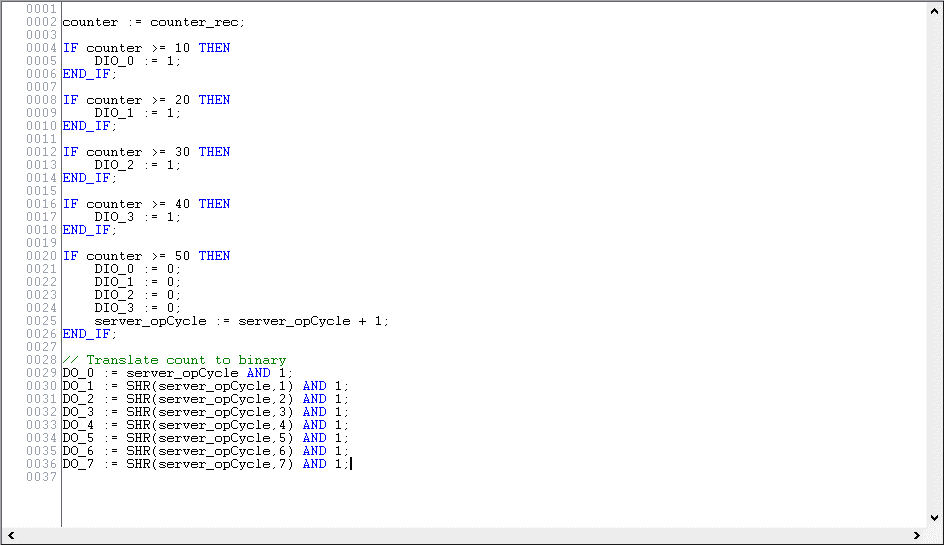Click line number 0037 in the gutter
Viewport: 944px width, 545px height.
[42, 477]
